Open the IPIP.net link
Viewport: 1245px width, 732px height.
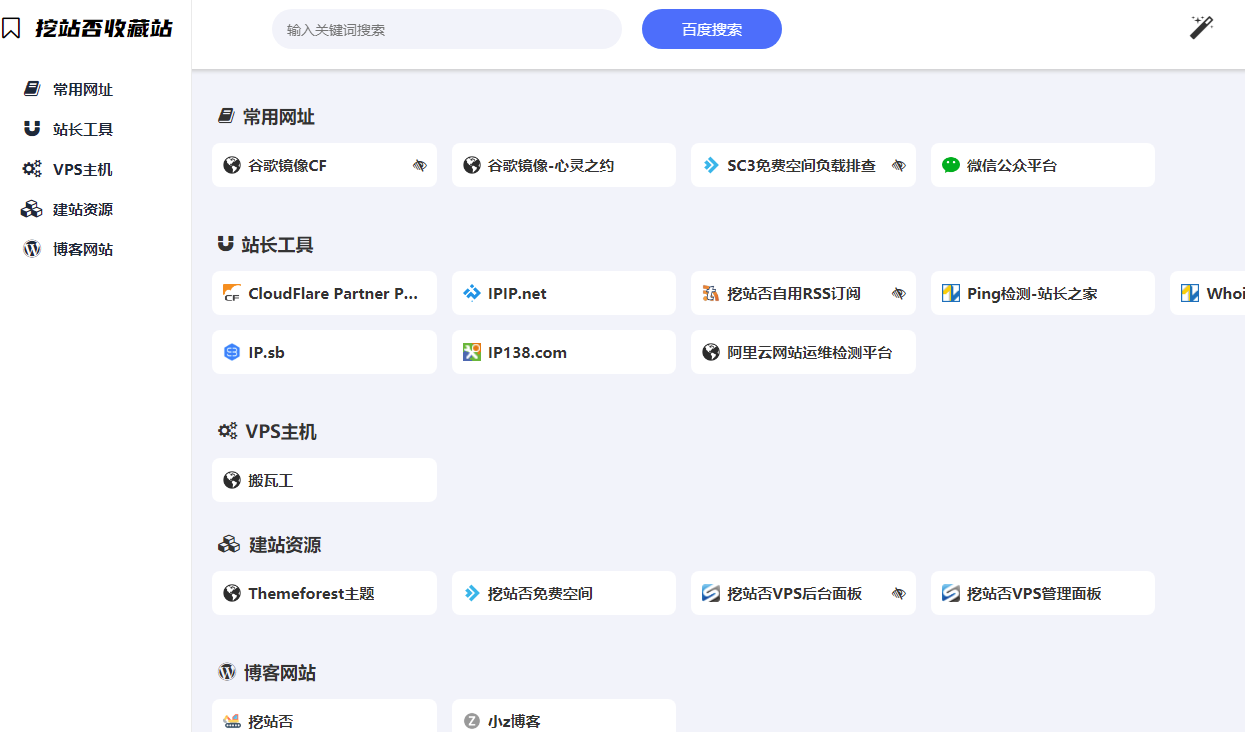pyautogui.click(x=564, y=293)
